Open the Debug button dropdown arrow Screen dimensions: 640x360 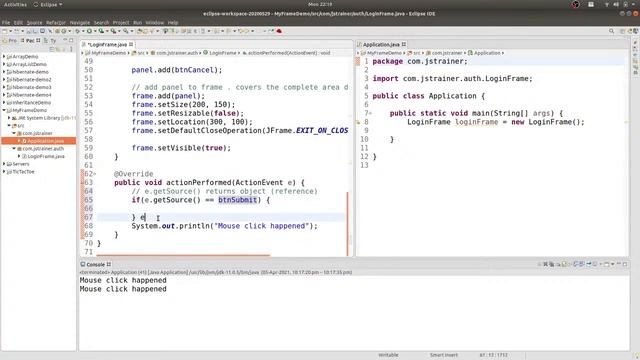click(x=83, y=31)
